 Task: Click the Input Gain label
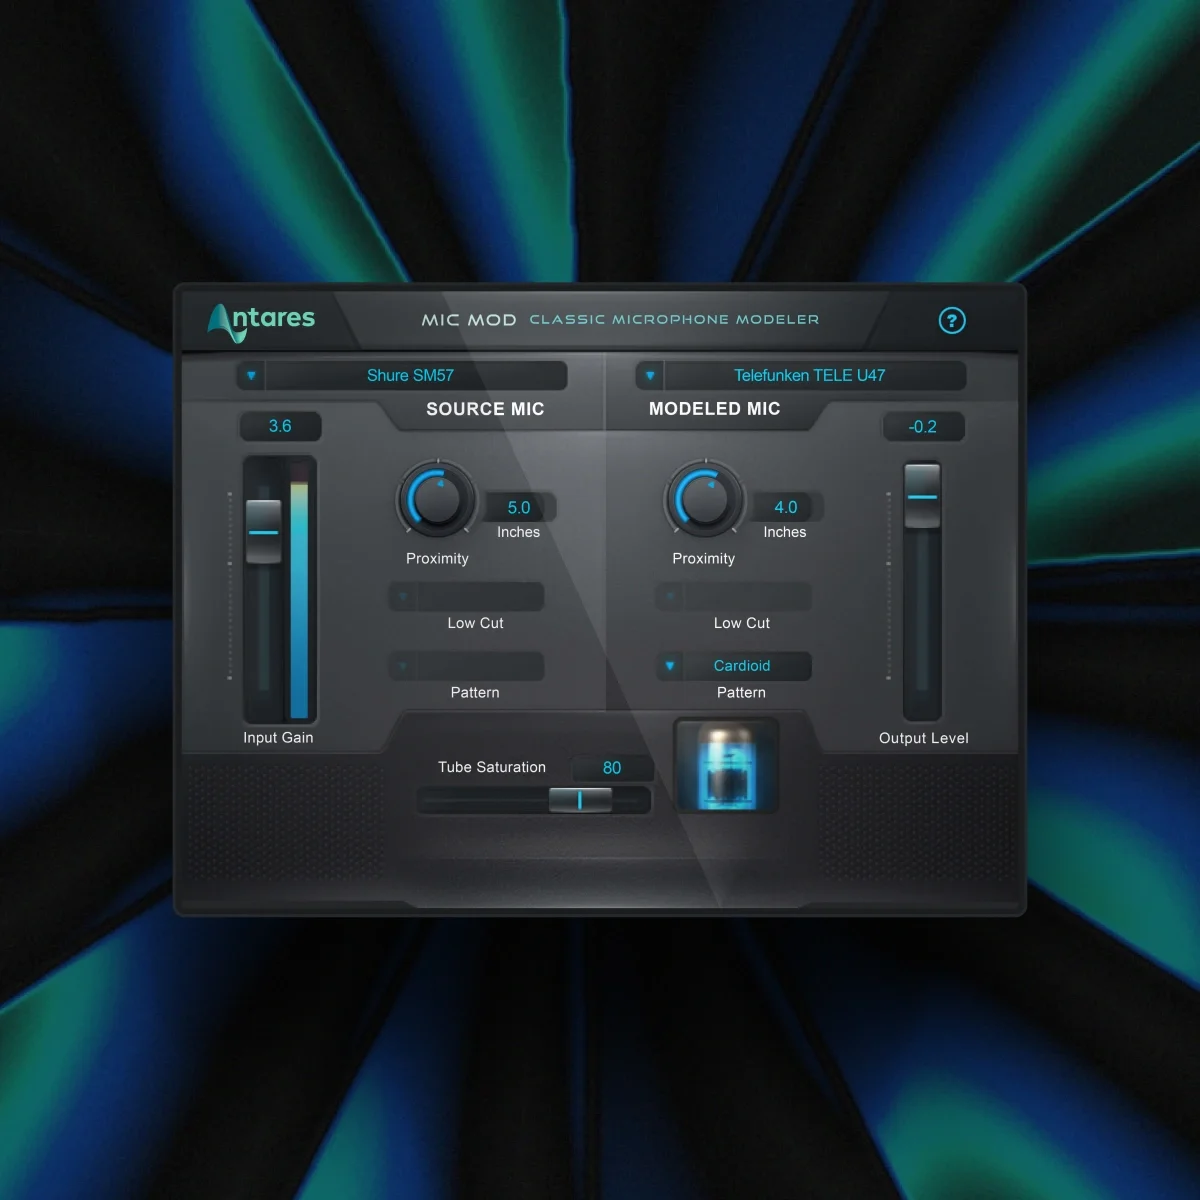coord(278,738)
